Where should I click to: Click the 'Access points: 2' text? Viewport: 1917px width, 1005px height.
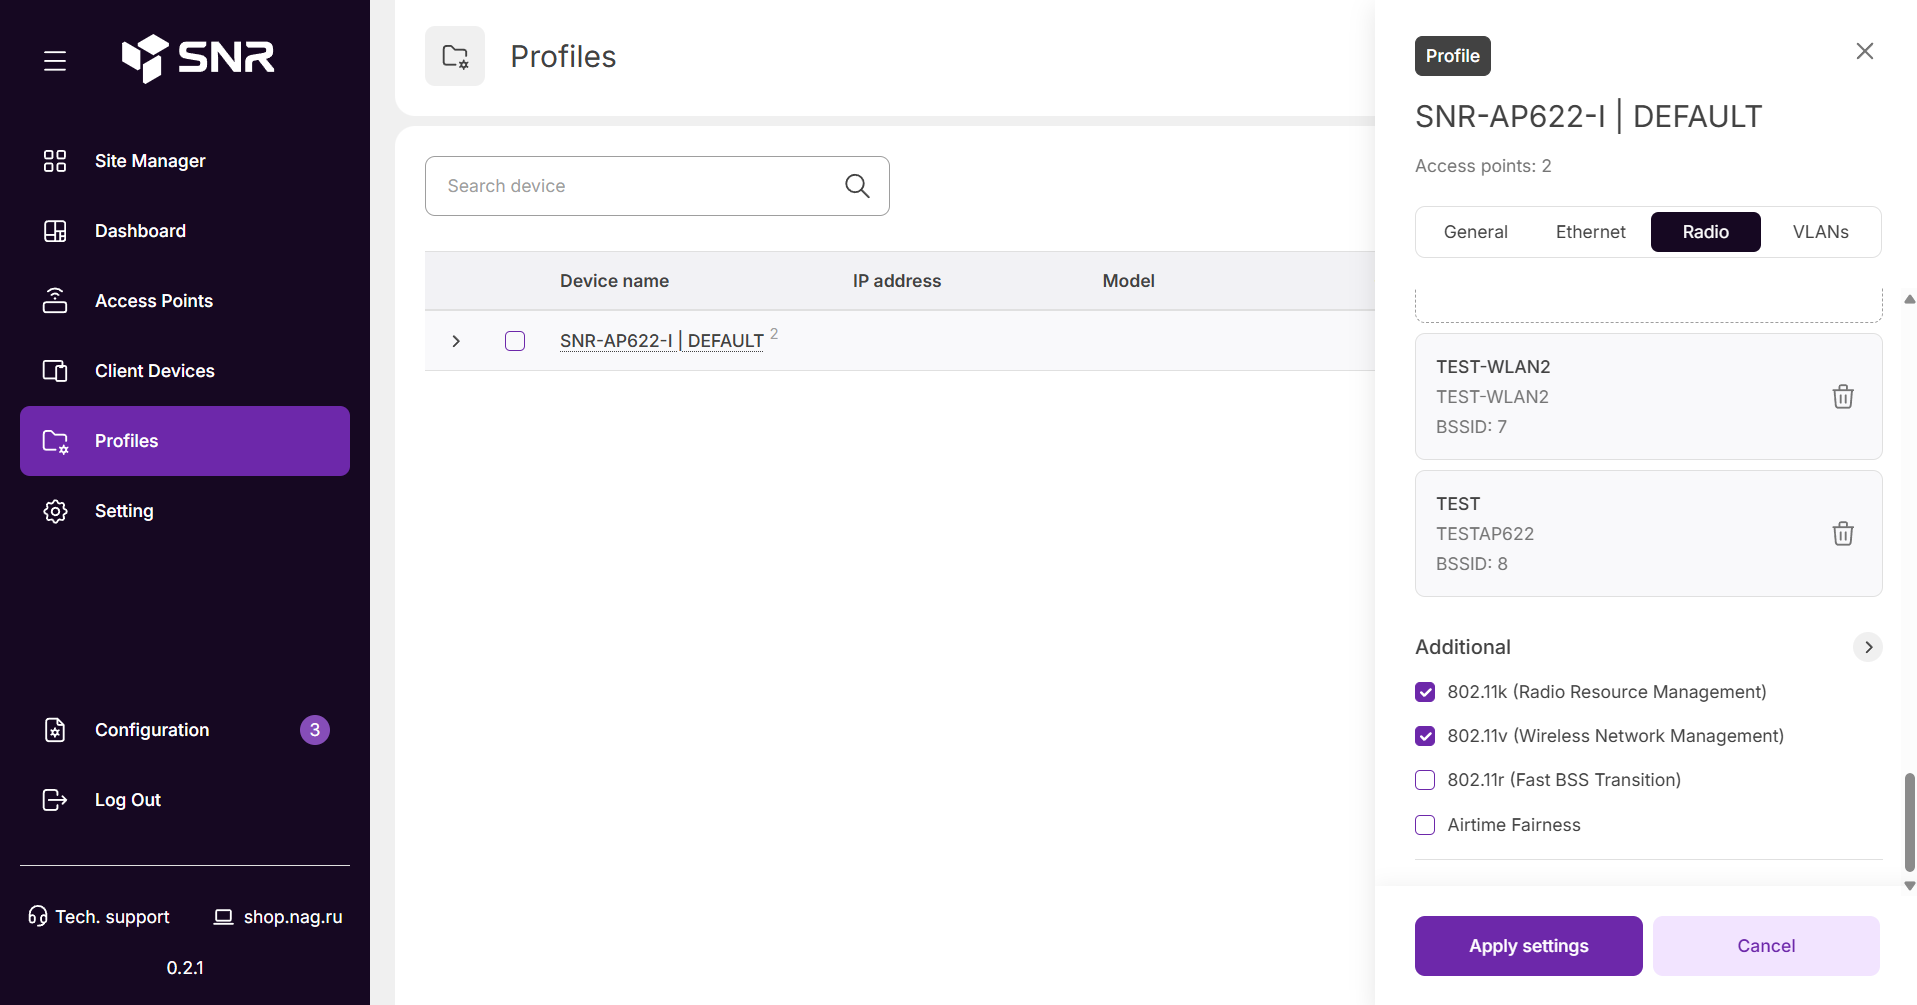(x=1483, y=166)
